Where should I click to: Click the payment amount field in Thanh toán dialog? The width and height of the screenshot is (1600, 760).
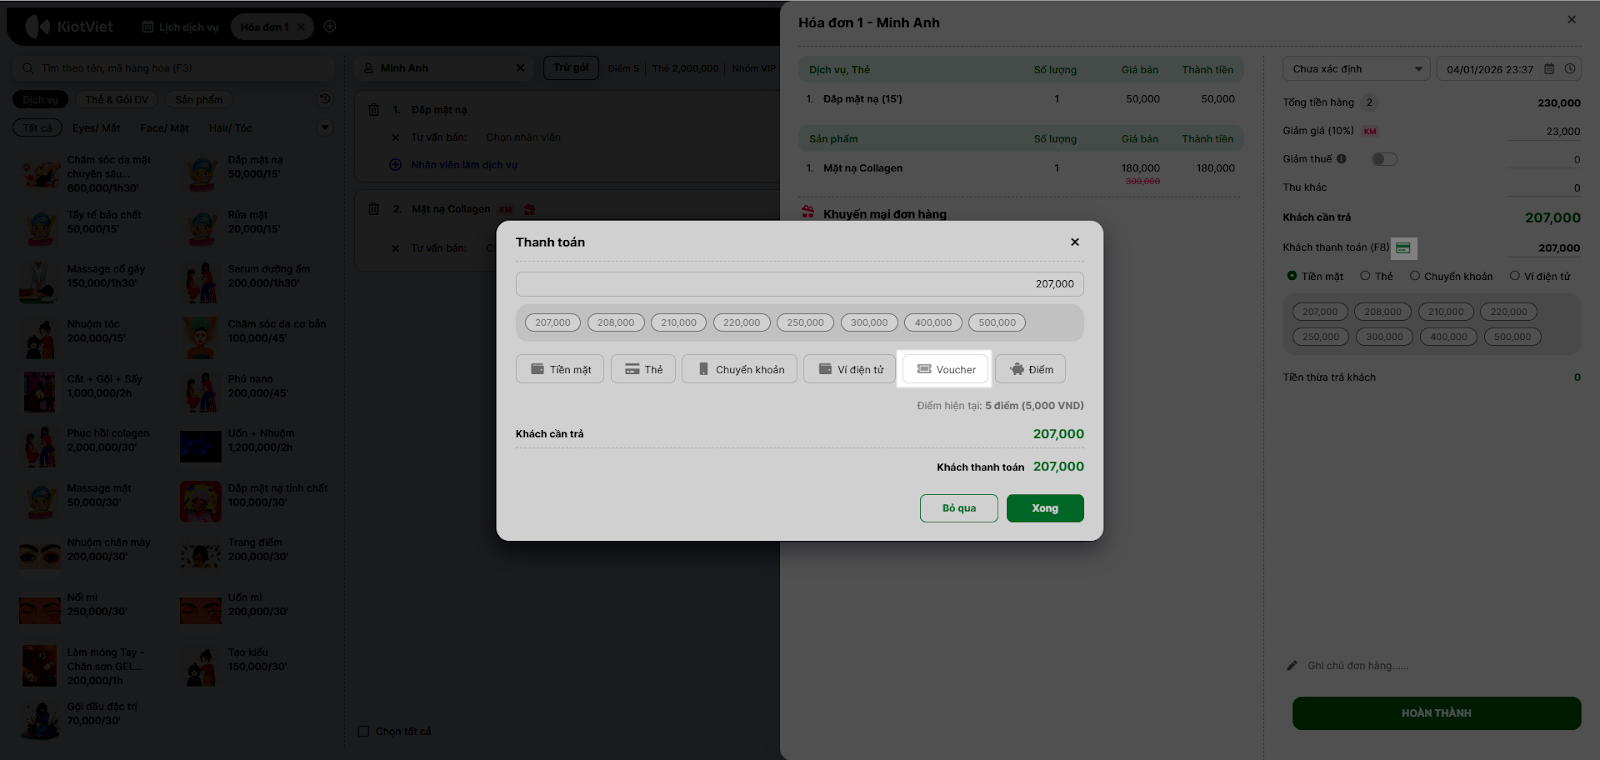(799, 284)
